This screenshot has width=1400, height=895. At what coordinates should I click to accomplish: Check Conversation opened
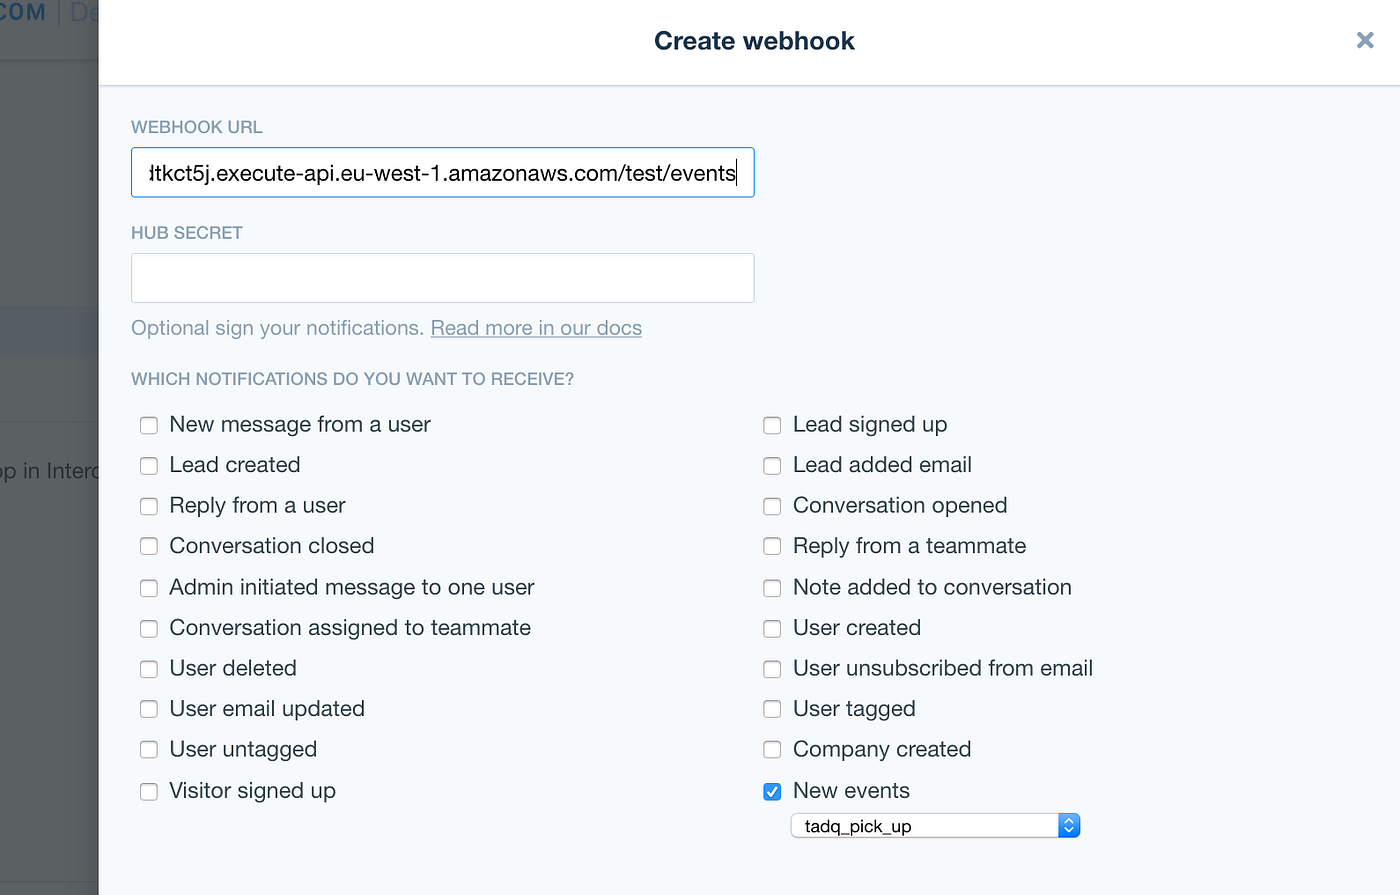click(772, 506)
